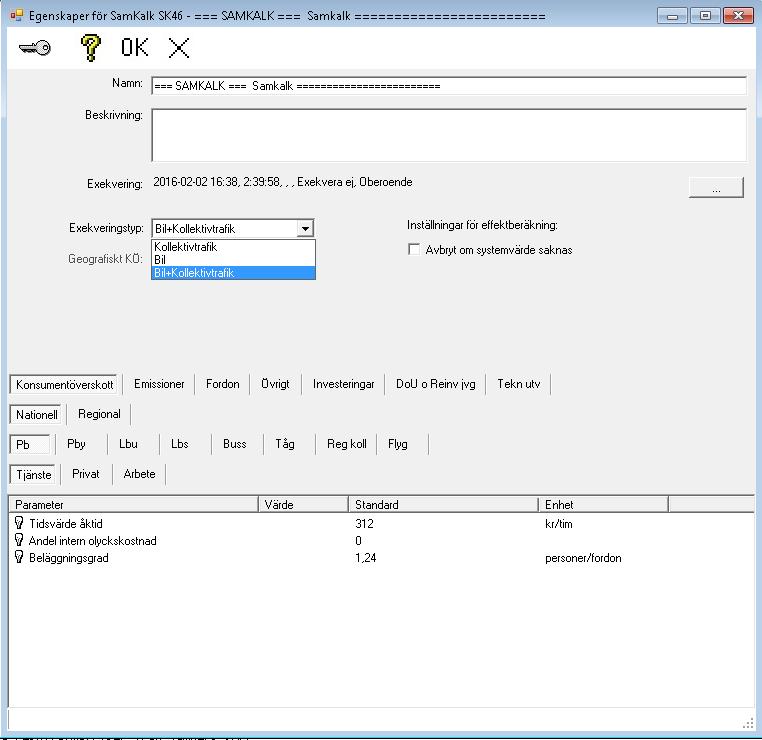Viewport: 762px width, 740px height.
Task: Select the Pb vehicle tab
Action: coord(30,445)
